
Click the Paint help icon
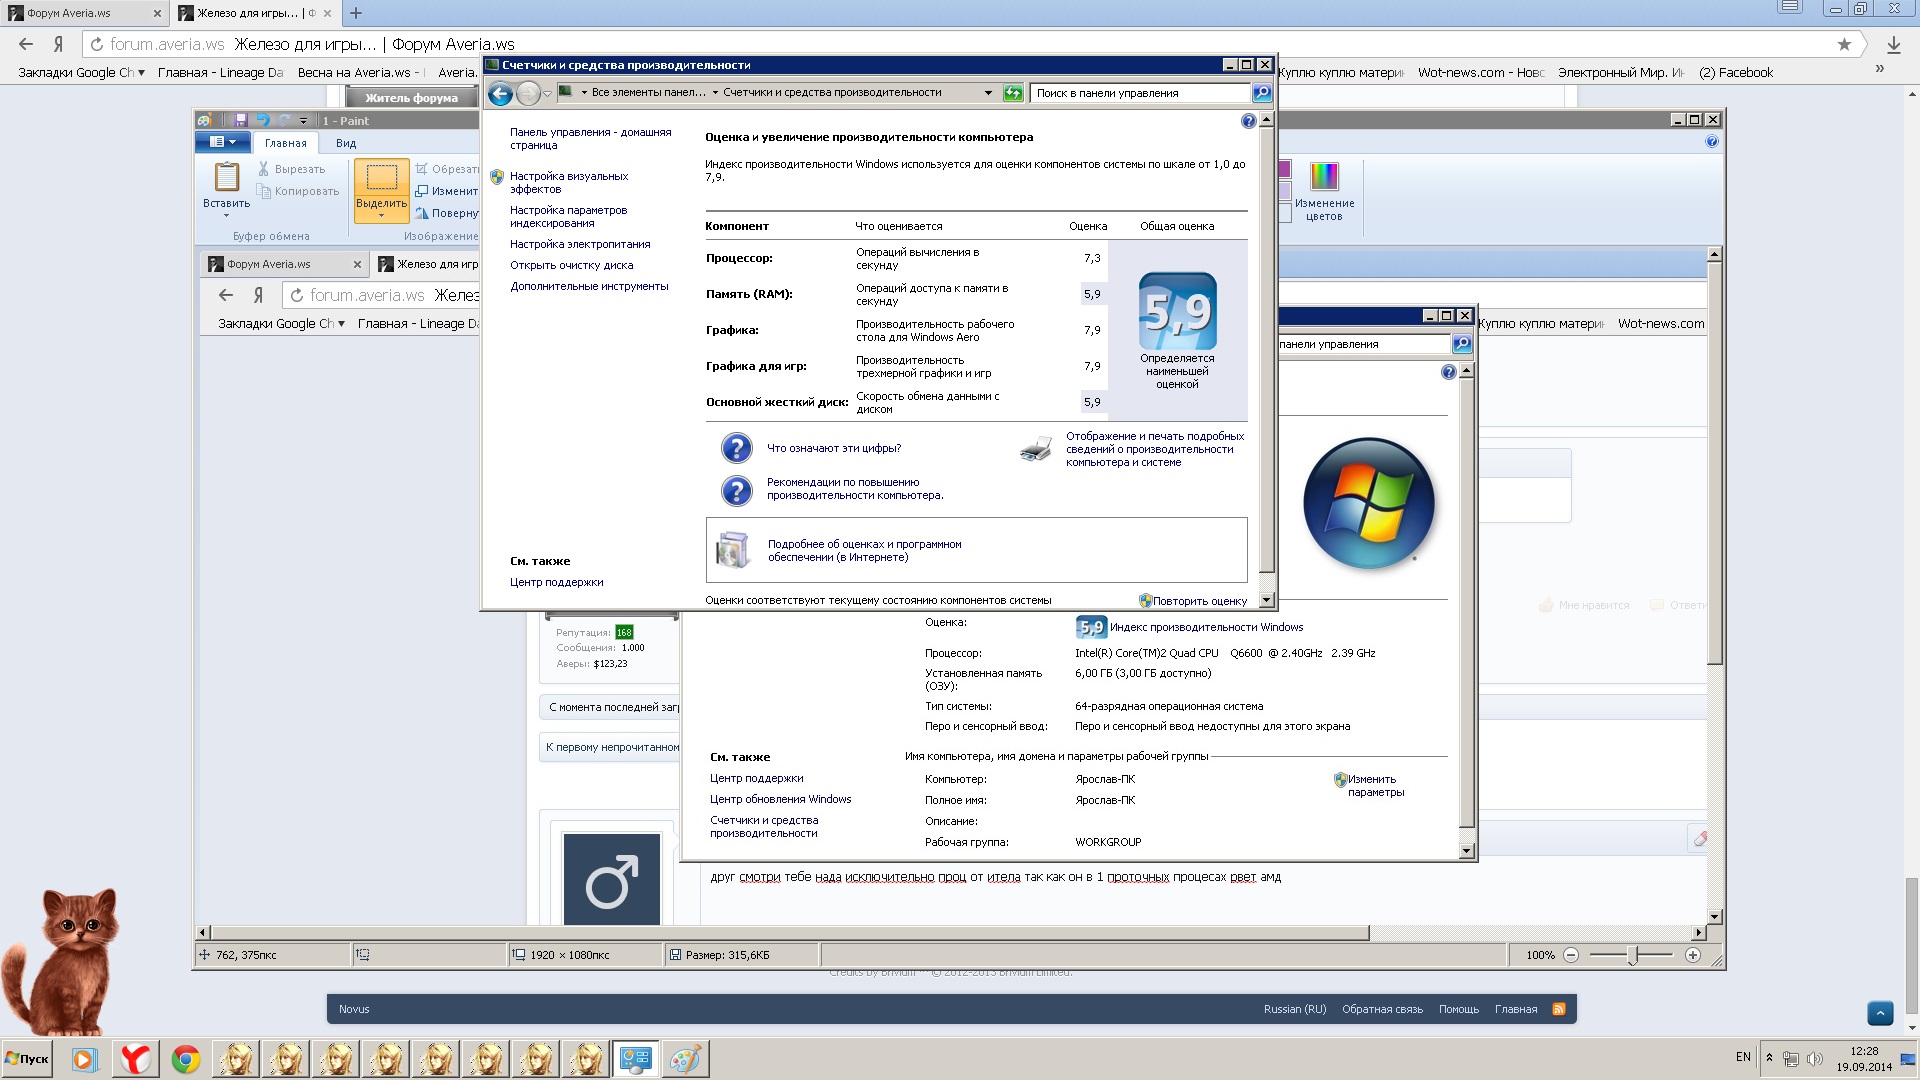[1712, 142]
